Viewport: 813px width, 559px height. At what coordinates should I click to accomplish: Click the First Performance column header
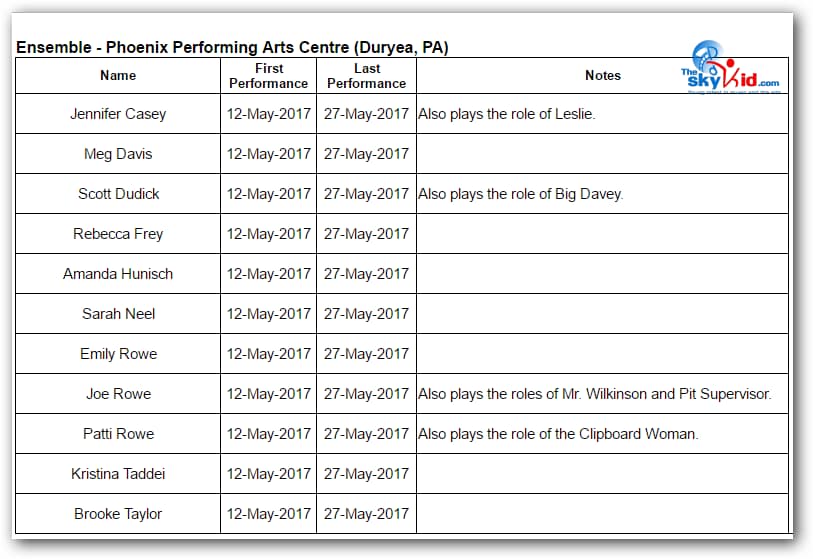(268, 76)
